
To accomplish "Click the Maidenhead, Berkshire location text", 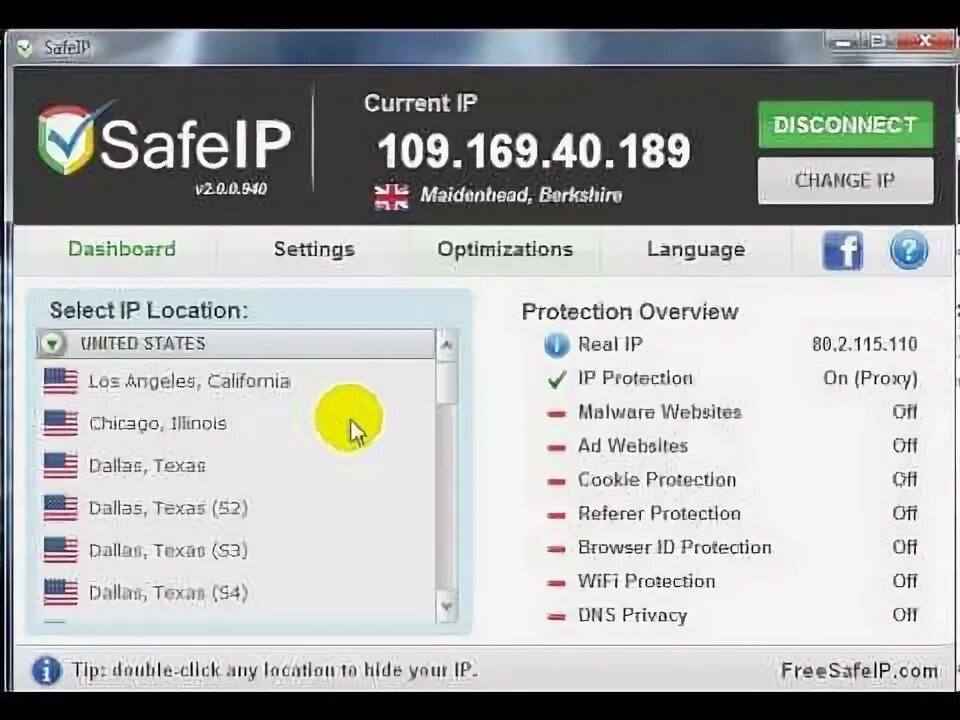I will (x=521, y=195).
